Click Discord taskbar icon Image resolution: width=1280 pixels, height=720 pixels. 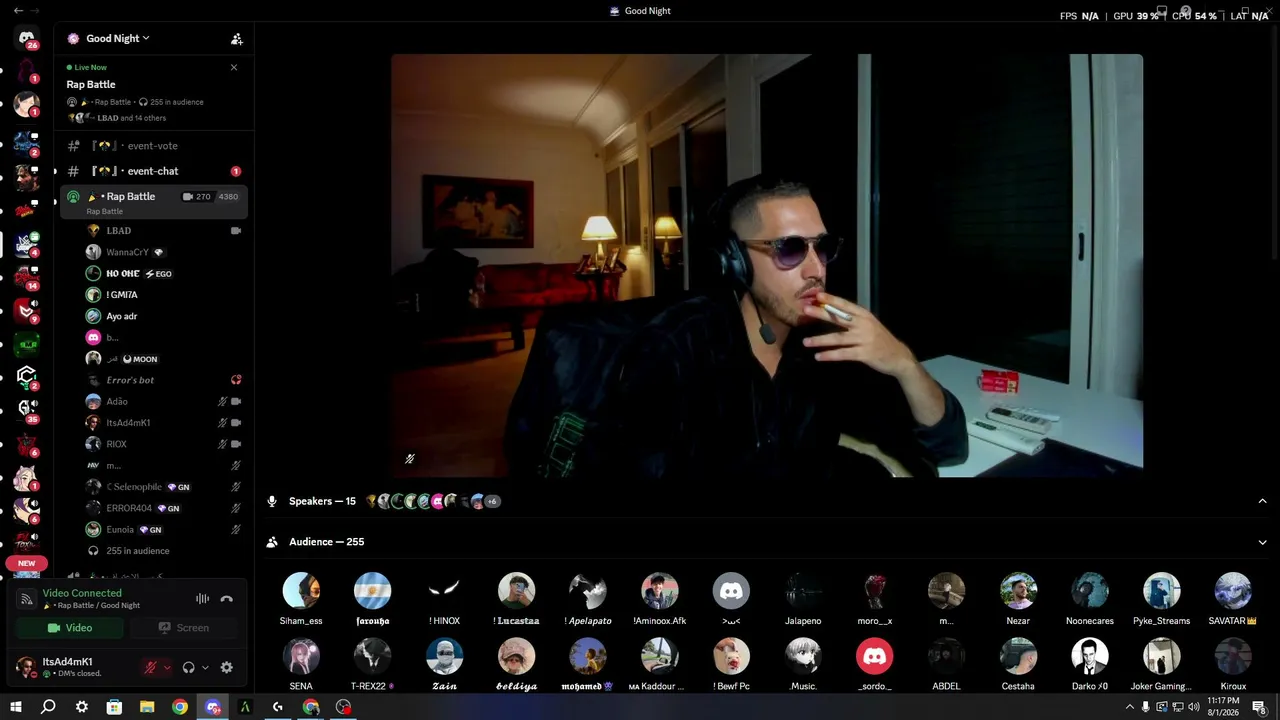pos(212,707)
